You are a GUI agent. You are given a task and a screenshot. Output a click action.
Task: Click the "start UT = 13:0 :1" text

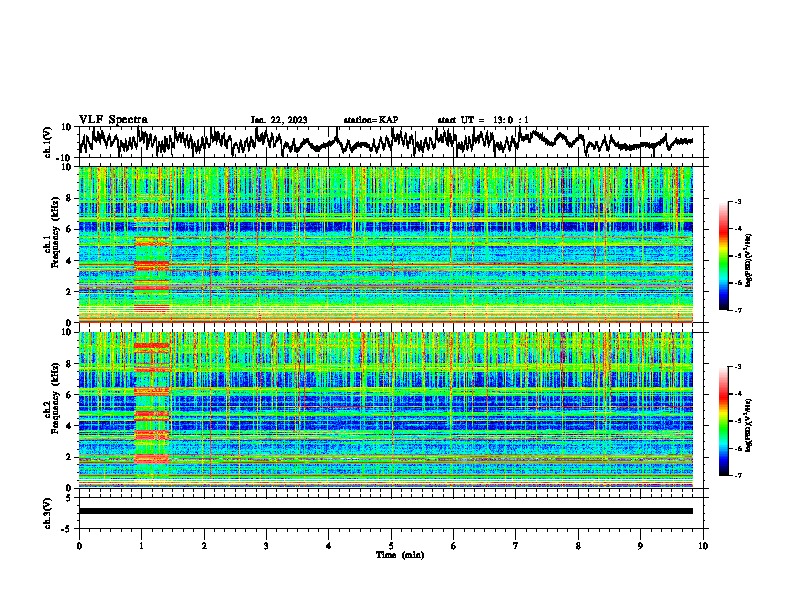point(483,120)
